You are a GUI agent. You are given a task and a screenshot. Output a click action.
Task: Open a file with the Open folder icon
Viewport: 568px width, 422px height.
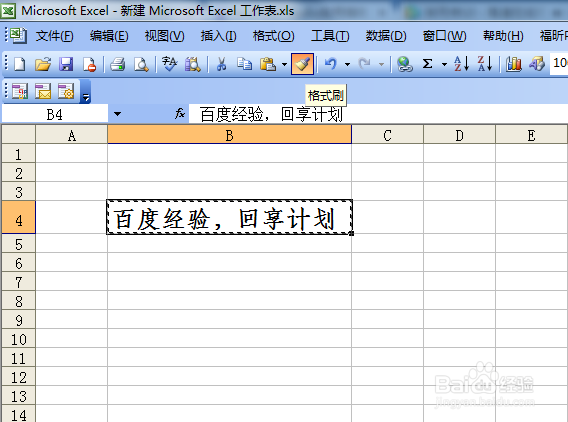coord(43,64)
